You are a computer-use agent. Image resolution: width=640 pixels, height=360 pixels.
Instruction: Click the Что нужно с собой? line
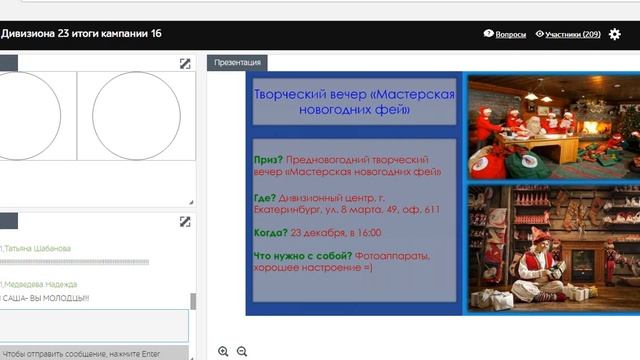point(342,261)
